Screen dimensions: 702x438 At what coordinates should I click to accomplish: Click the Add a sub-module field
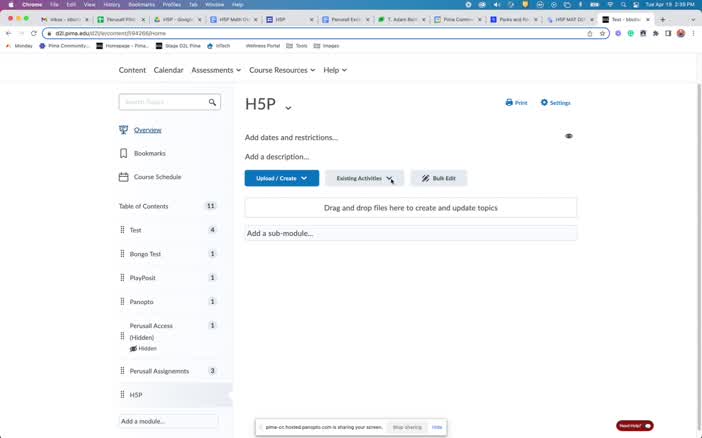pos(410,233)
